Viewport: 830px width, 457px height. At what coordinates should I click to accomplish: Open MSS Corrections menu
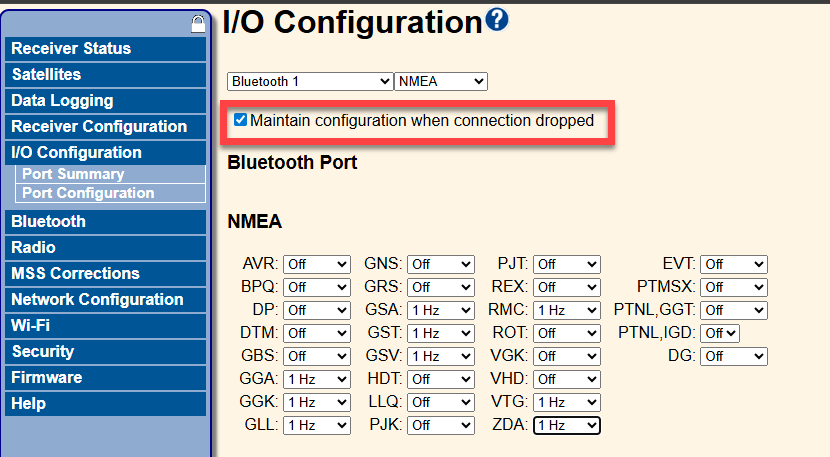(x=75, y=273)
